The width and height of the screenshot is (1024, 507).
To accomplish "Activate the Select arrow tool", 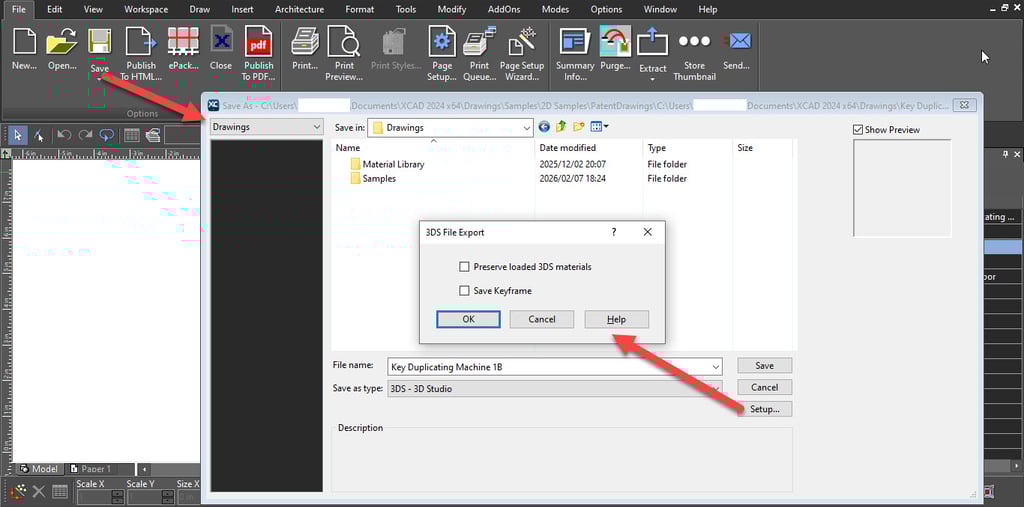I will tap(18, 135).
